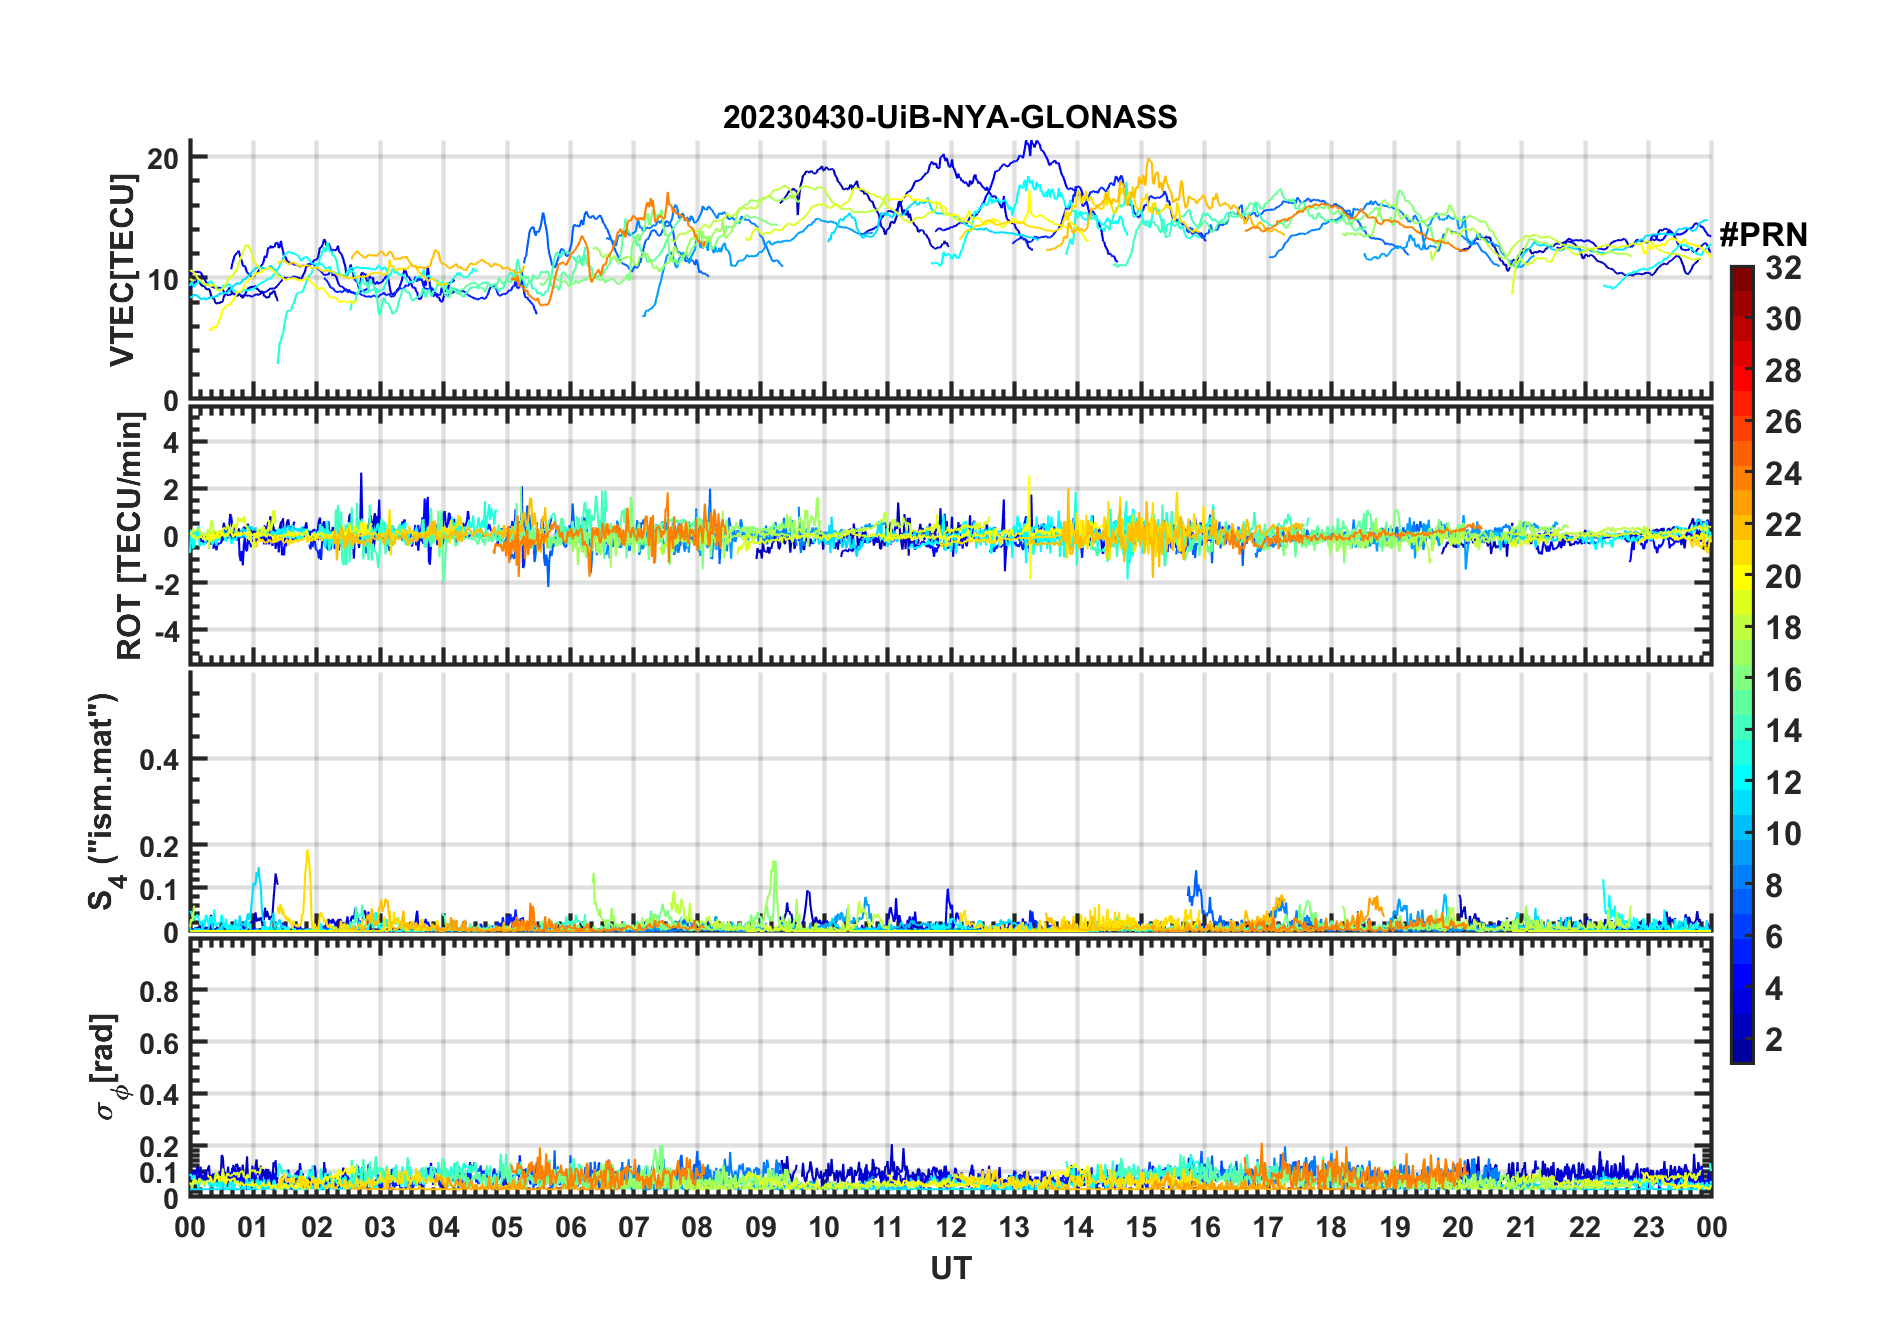Select the PRN colorbar tick label 2
Screen dimensions: 1902x1330
pos(1774,1040)
